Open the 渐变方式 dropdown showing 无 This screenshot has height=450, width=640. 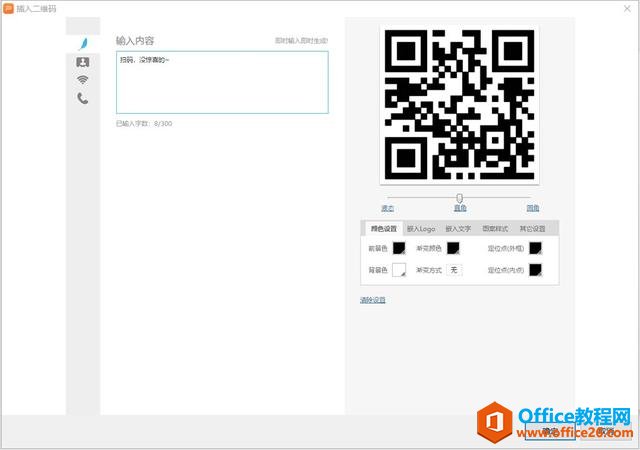click(454, 270)
